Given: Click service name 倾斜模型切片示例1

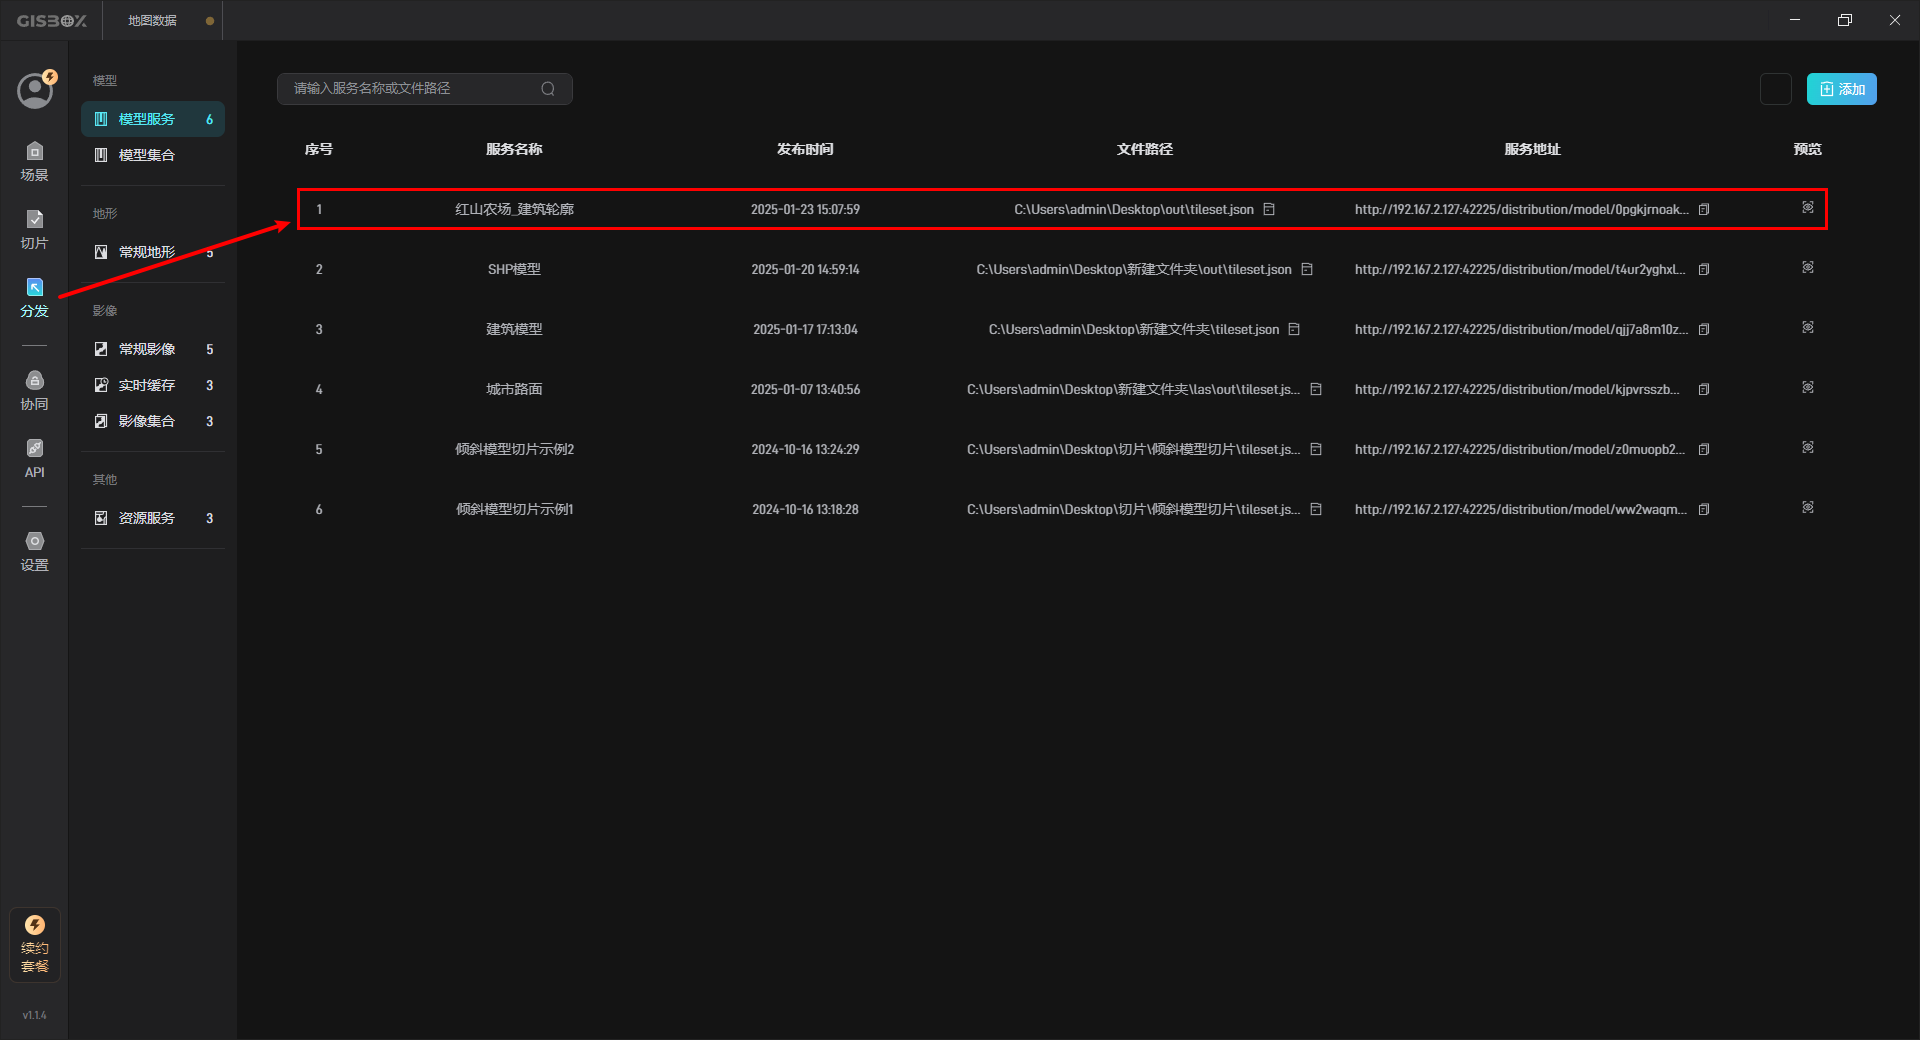Looking at the screenshot, I should [514, 509].
